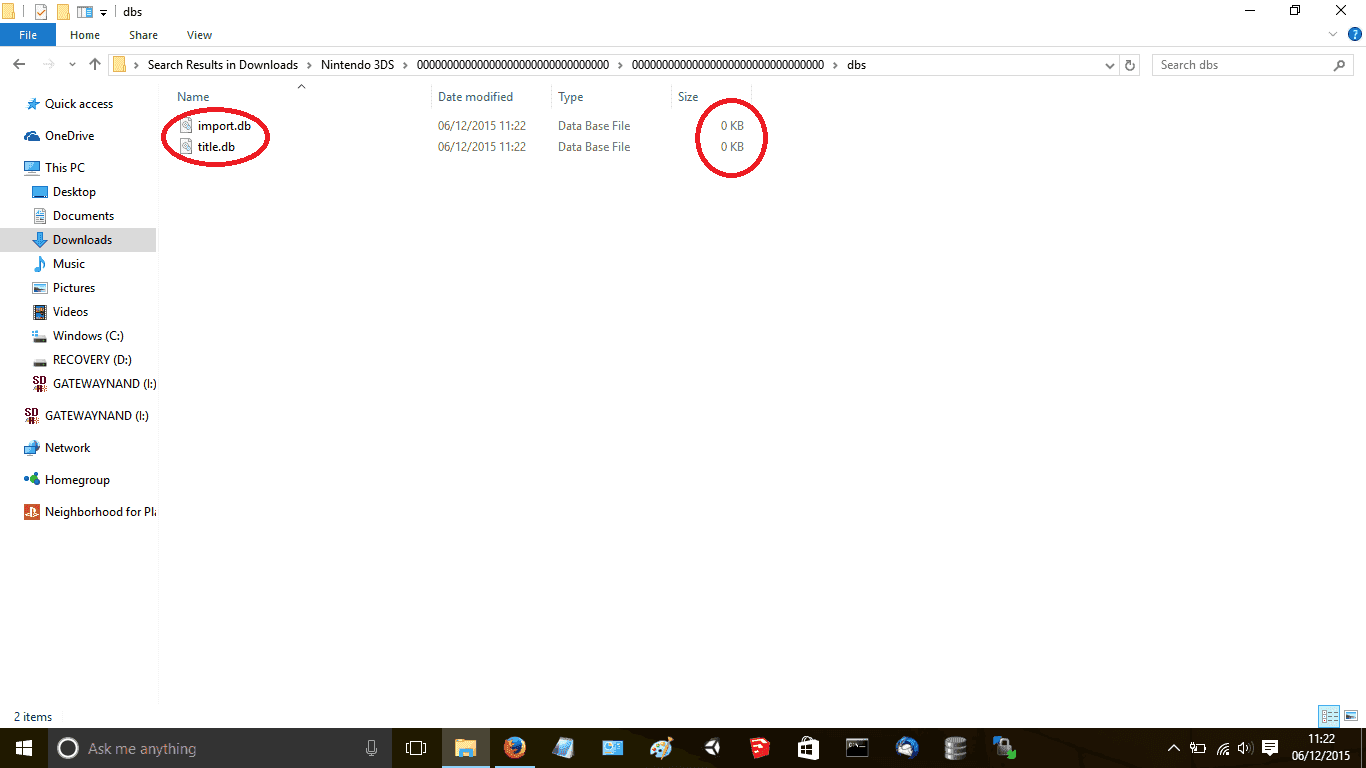Open the Action Center notifications icon
Screen dimensions: 1366x768
[x=1270, y=748]
